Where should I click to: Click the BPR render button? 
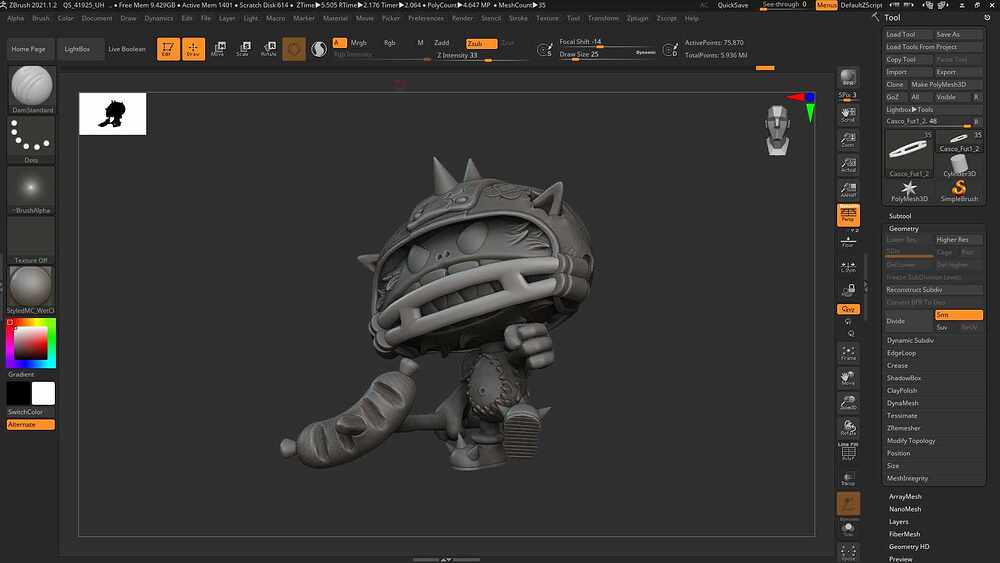click(x=848, y=78)
